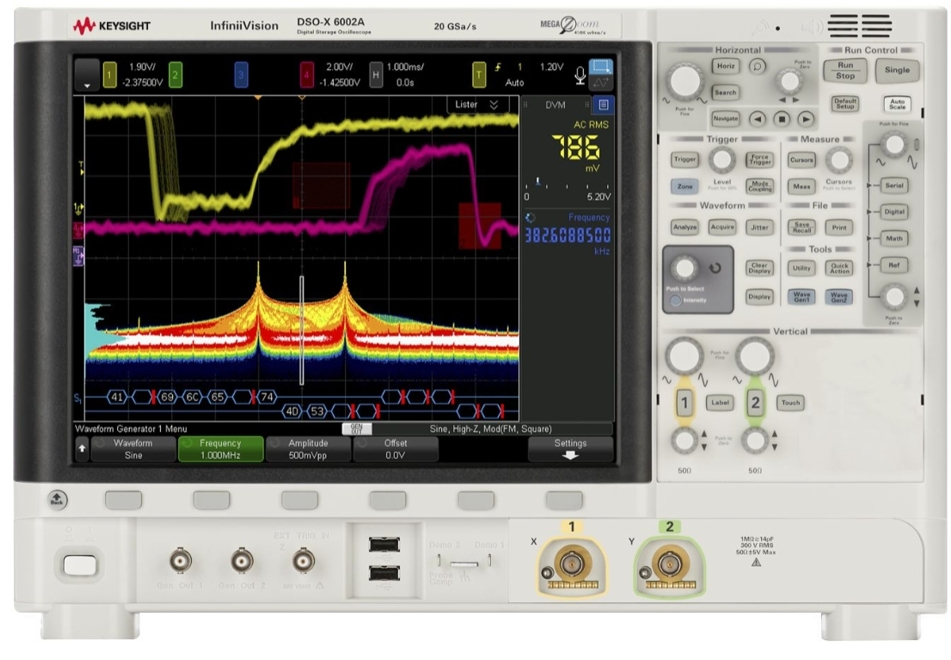Touch the Gen Out 2 BNC connector
Screen dimensions: 951x660
coord(242,561)
